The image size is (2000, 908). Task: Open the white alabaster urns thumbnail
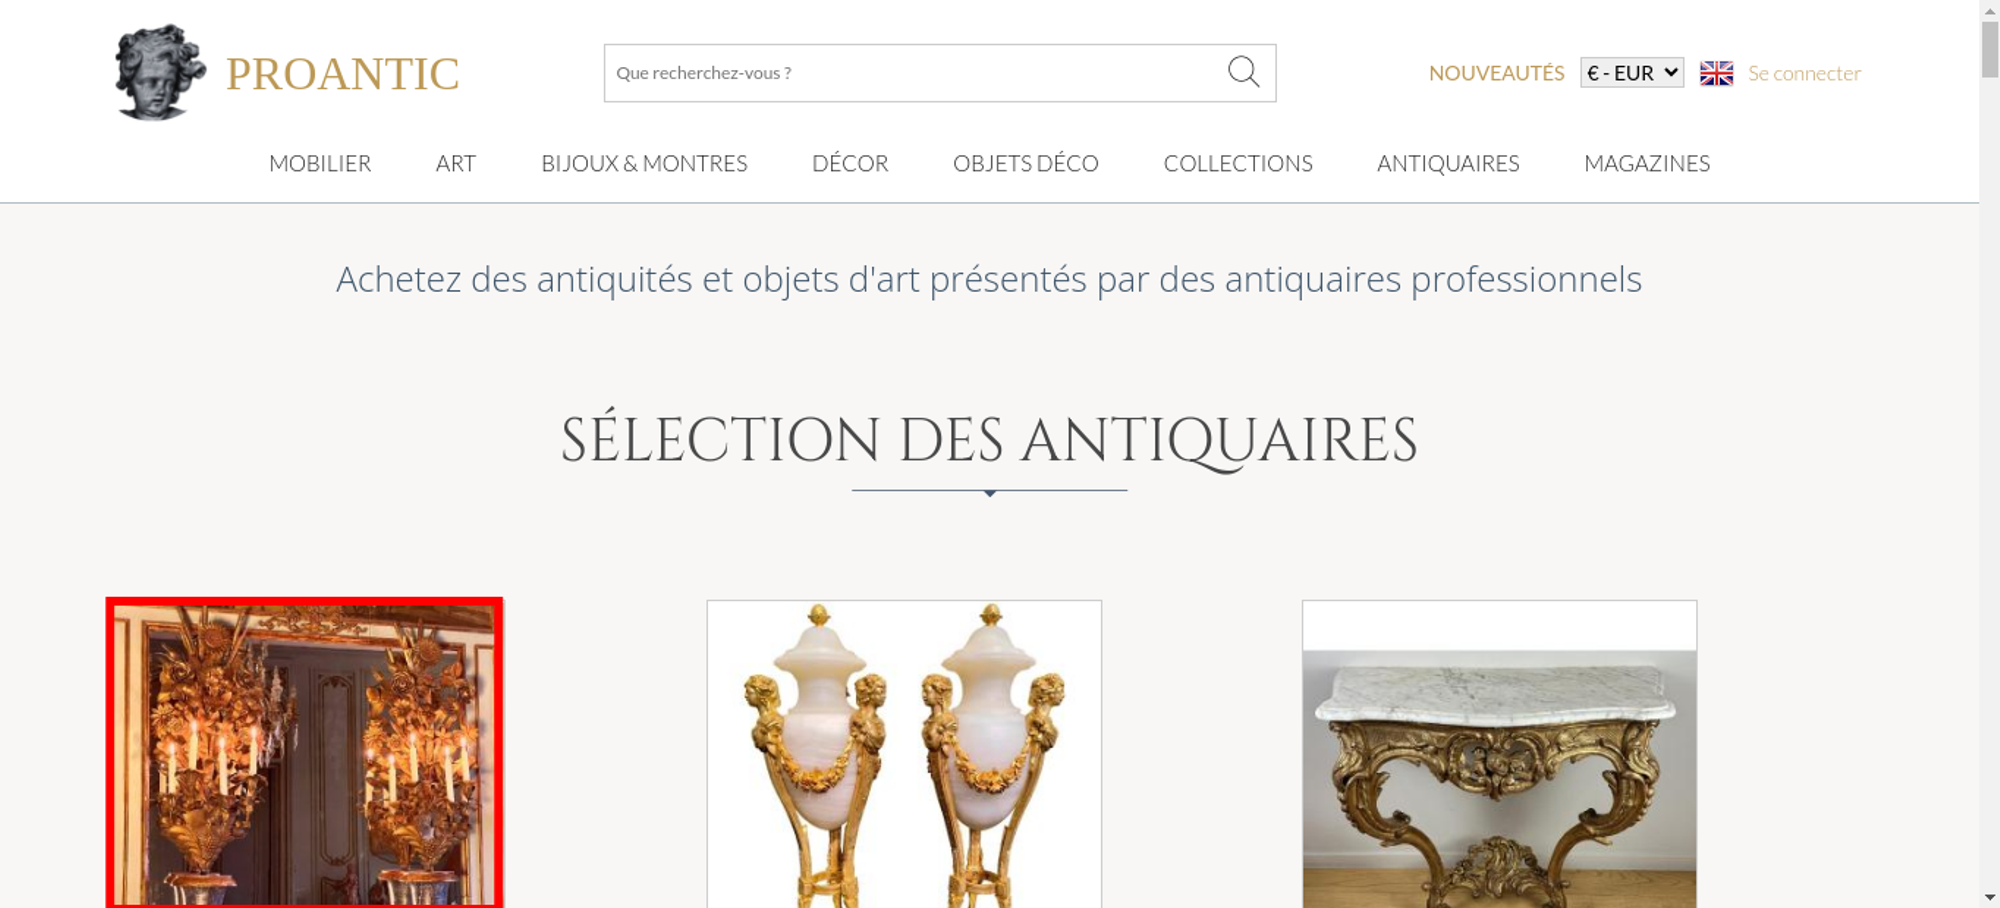[904, 754]
